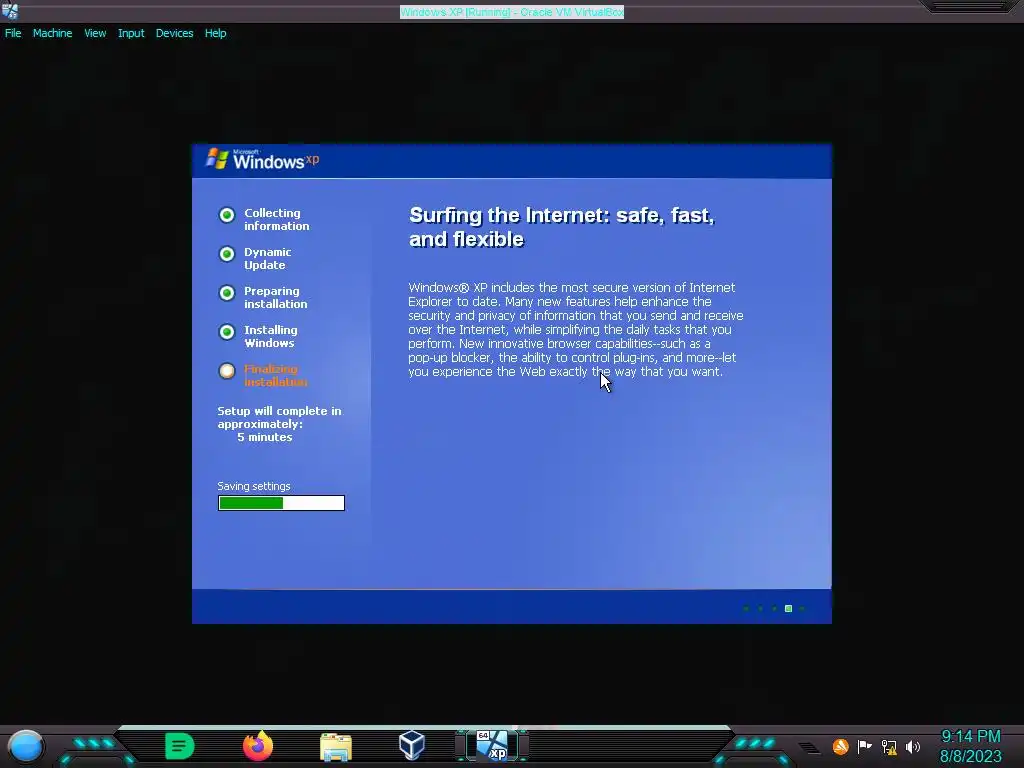The image size is (1024, 768).
Task: Open the Input menu
Action: click(131, 33)
